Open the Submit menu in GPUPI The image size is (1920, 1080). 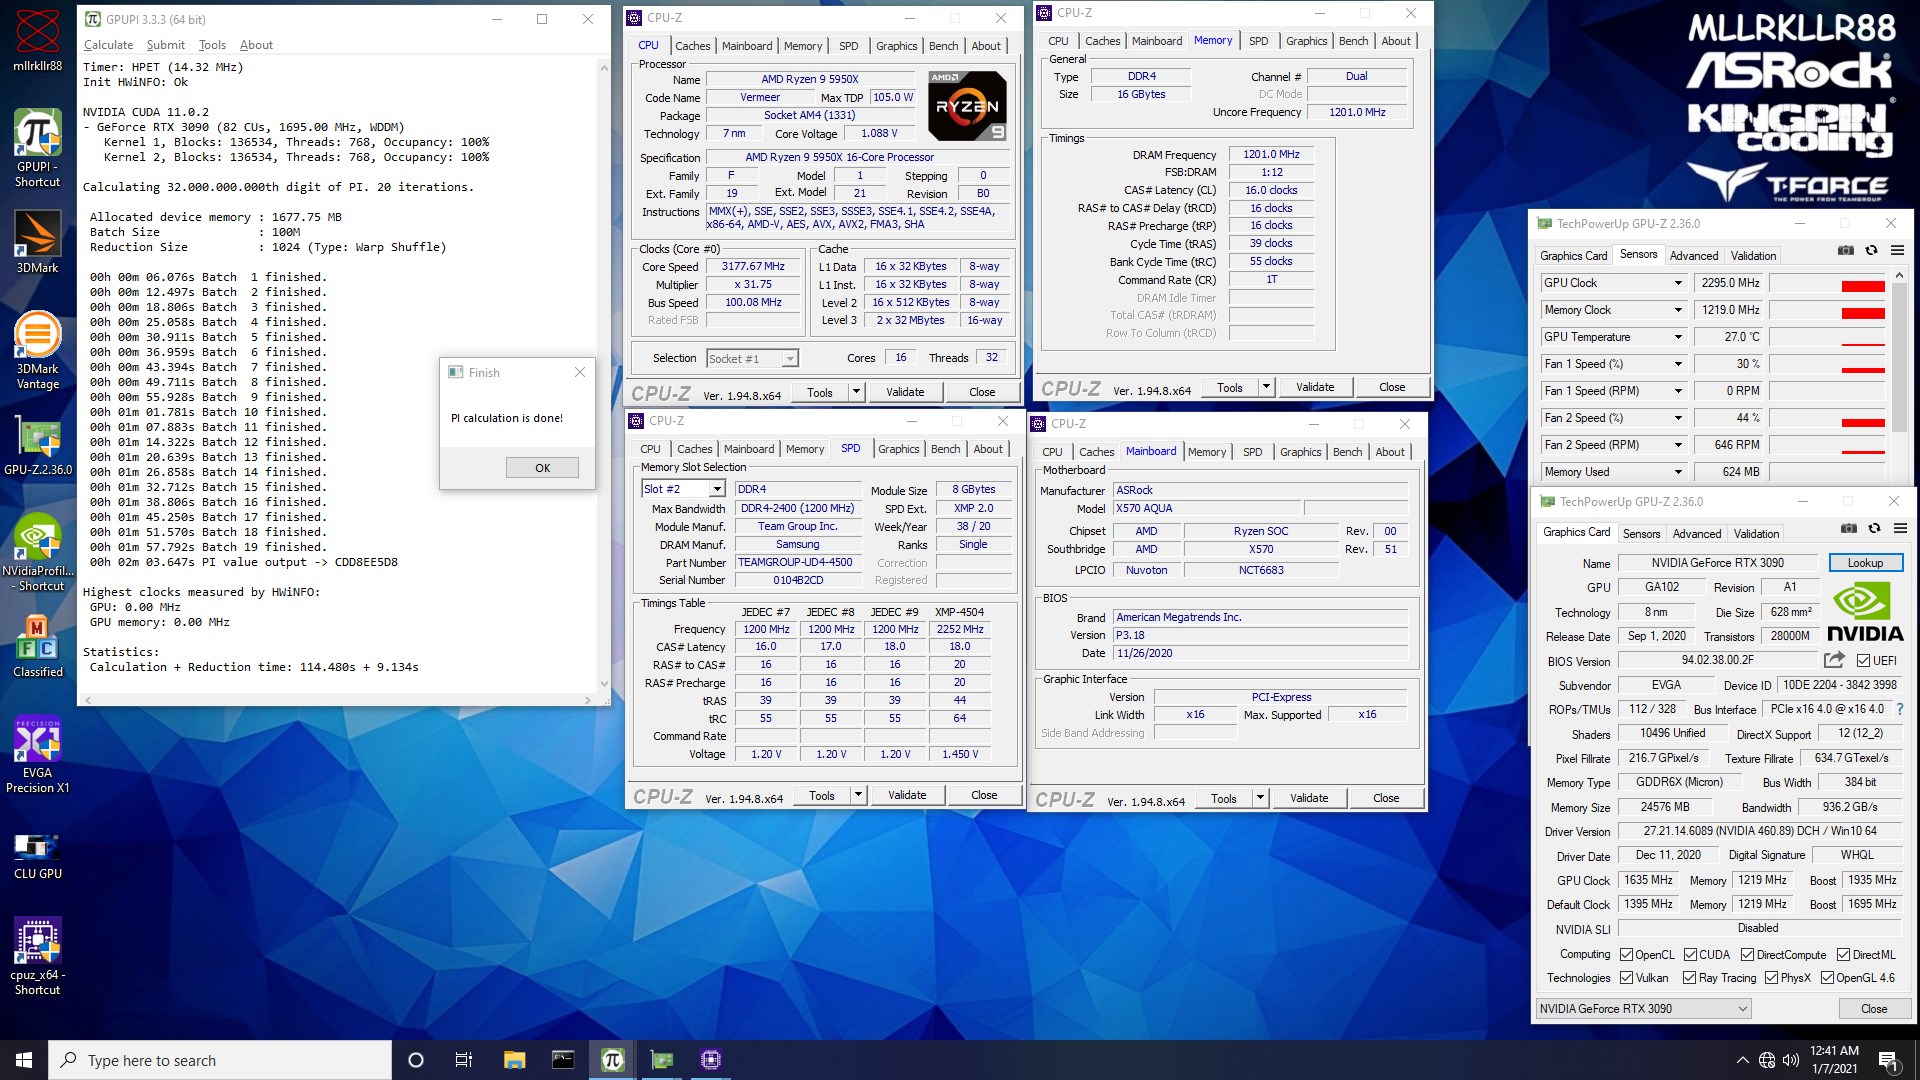point(165,45)
